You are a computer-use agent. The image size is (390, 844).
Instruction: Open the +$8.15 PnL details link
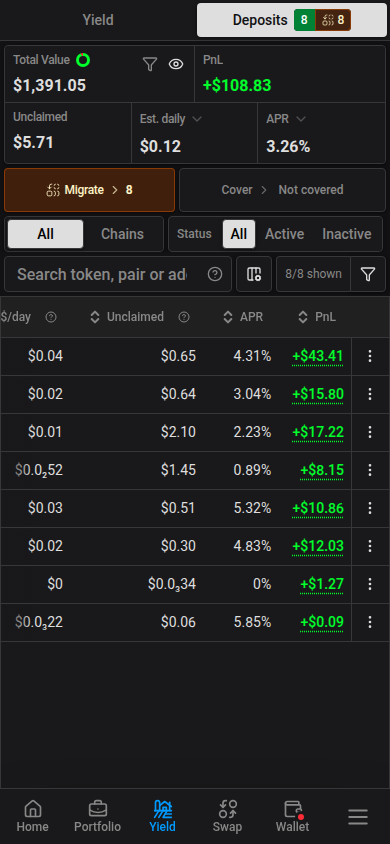click(322, 470)
